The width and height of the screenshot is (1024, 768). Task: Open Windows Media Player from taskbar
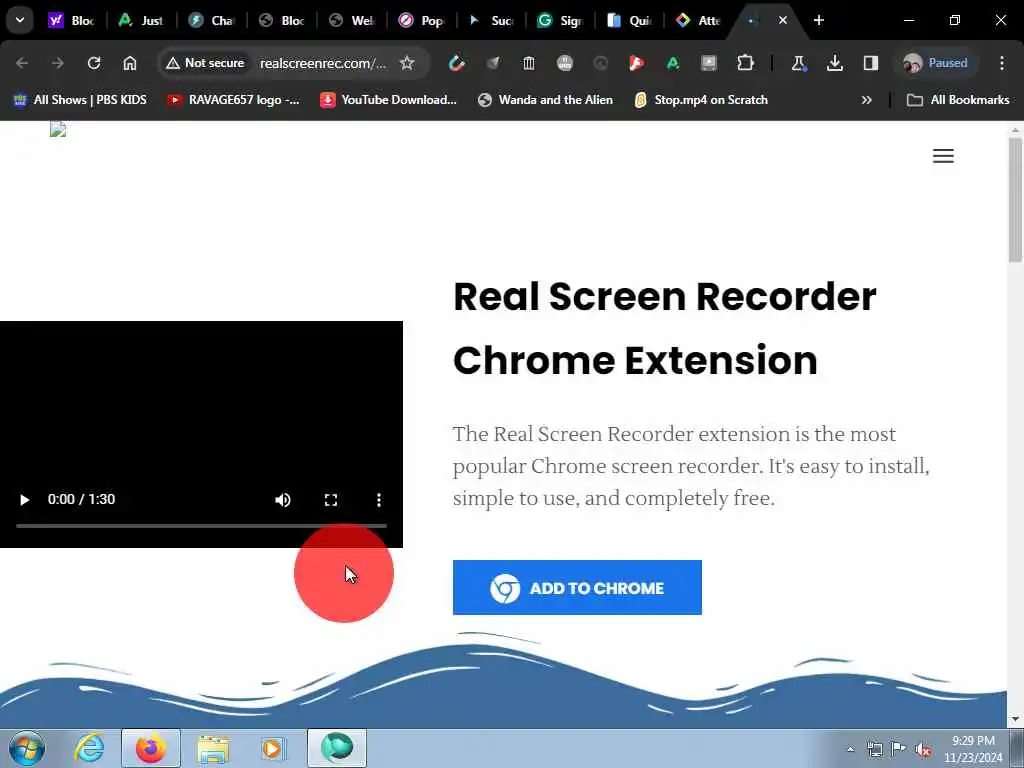[x=273, y=748]
